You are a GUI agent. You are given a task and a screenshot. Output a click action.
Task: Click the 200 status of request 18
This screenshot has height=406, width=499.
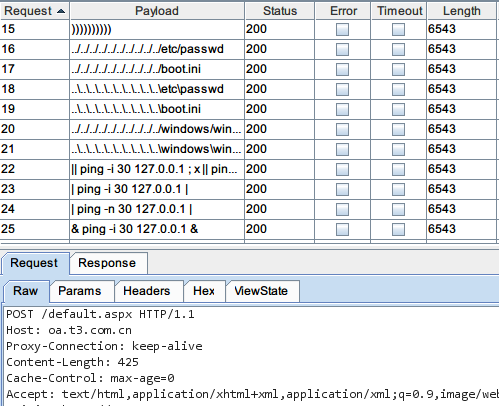(280, 89)
